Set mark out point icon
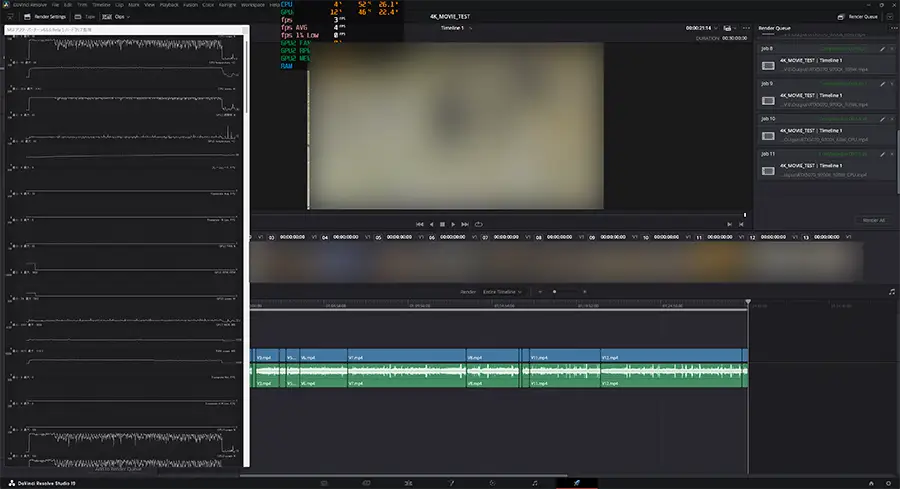The image size is (900, 489). point(741,224)
